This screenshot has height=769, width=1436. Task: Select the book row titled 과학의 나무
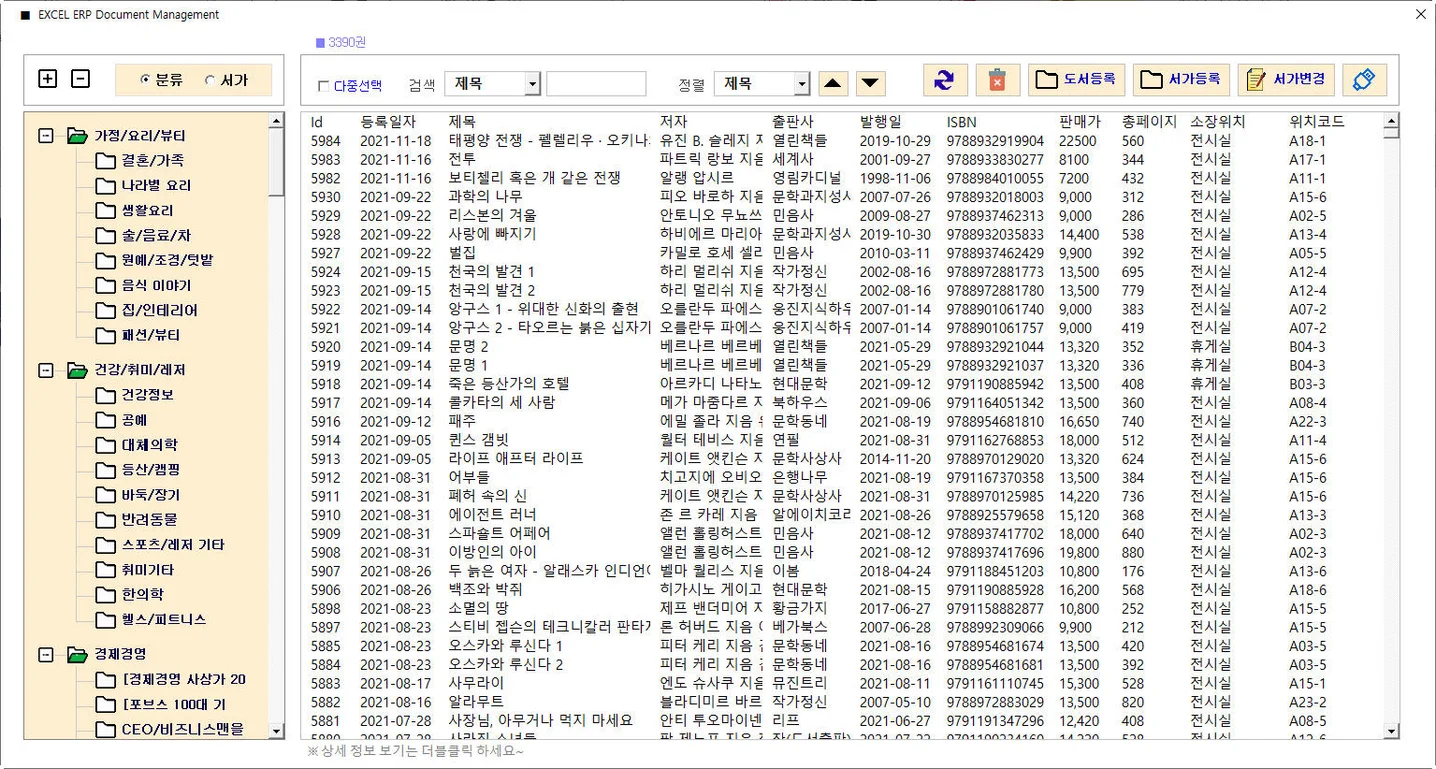pos(842,197)
